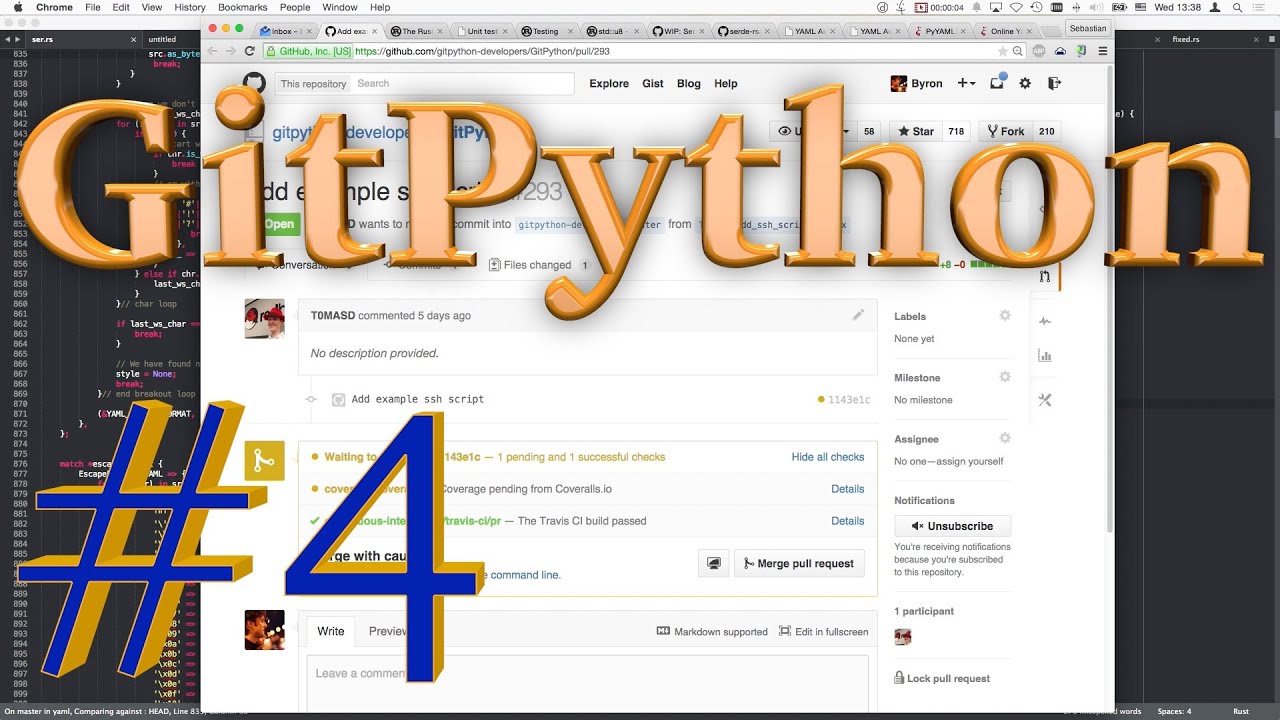This screenshot has width=1280, height=720.
Task: Open commit 1143e1c link
Action: click(x=849, y=399)
